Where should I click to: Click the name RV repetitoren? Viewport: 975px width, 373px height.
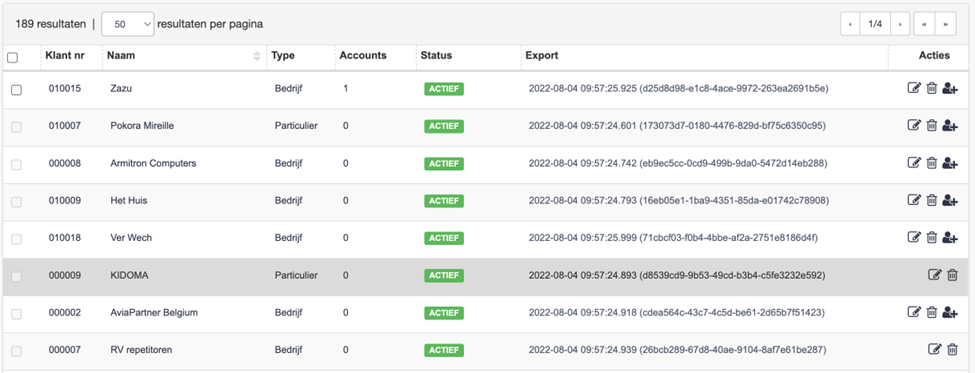[141, 350]
